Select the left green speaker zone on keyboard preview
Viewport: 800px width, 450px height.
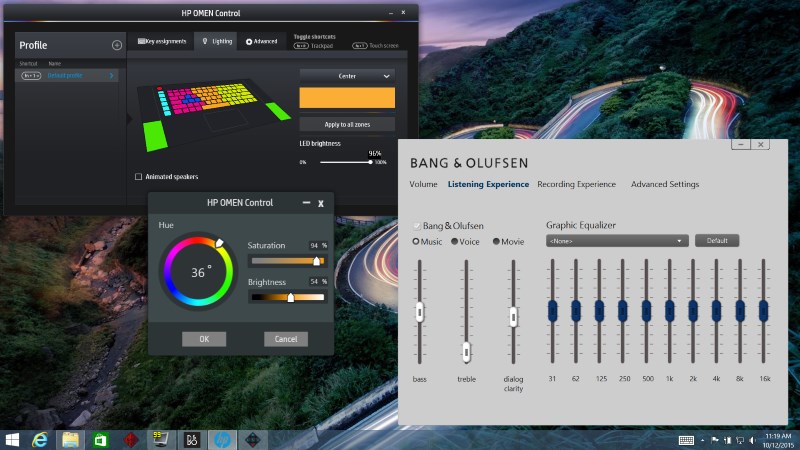pos(155,135)
